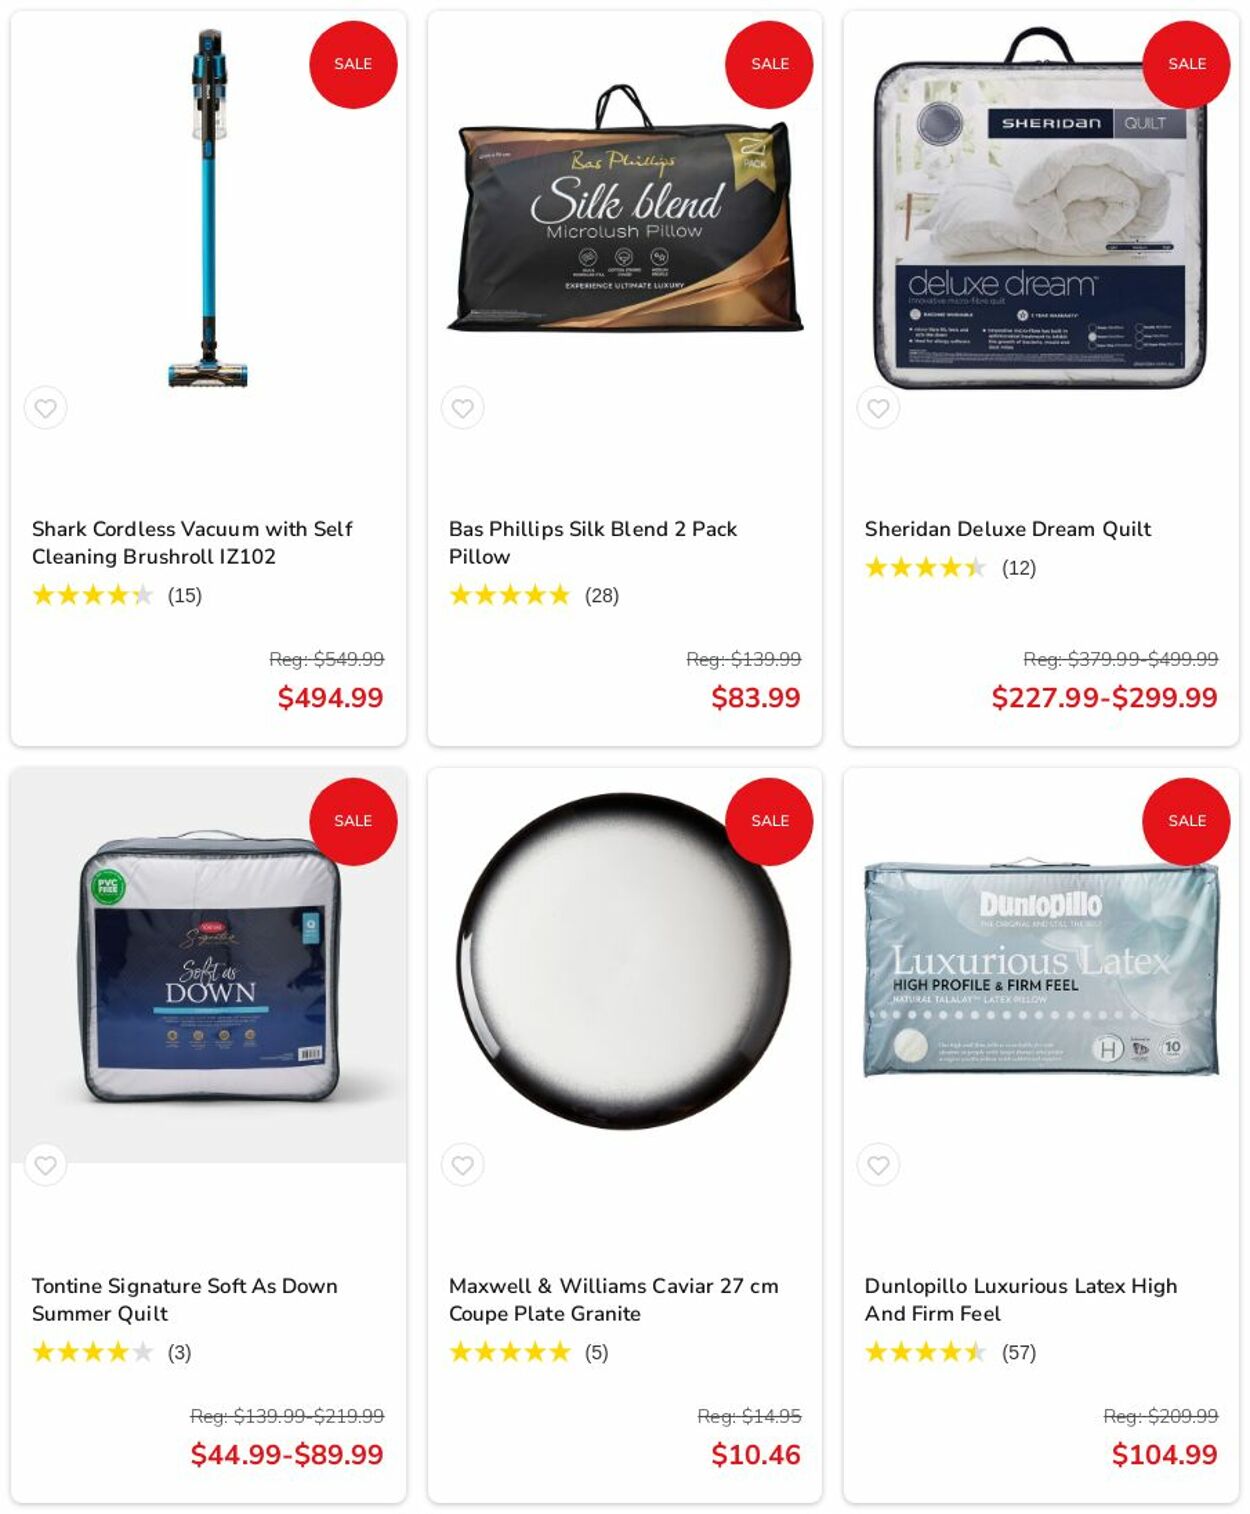Viewport: 1250px width, 1514px height.
Task: Click SALE badge on Dunlopillo pillow
Action: pos(1186,821)
